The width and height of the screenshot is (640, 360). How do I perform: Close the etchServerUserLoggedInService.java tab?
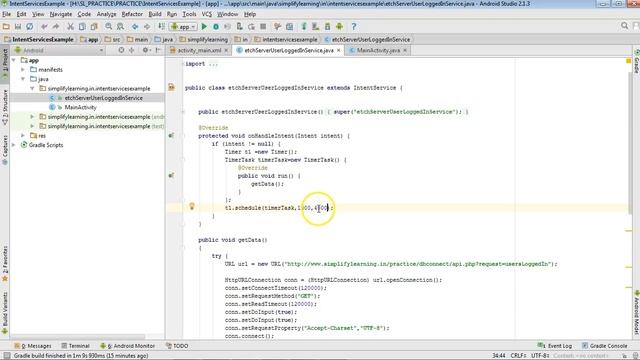(x=338, y=50)
